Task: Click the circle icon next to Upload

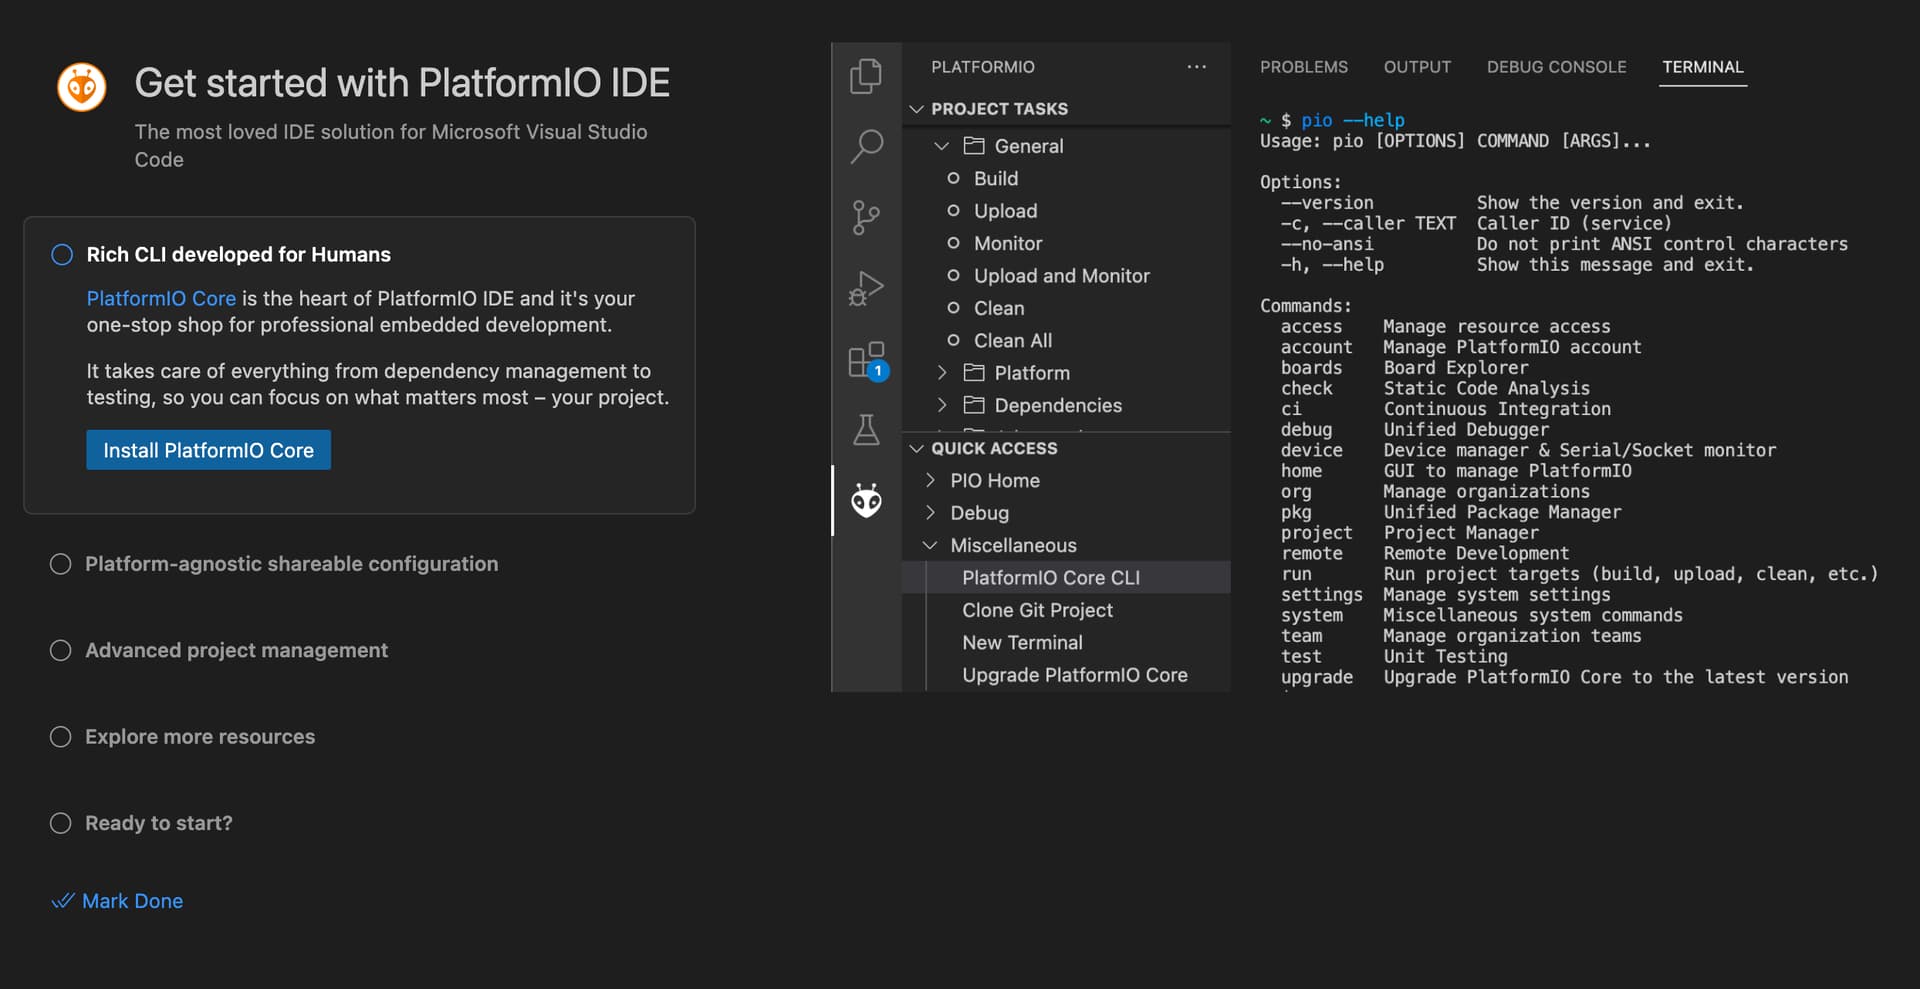Action: pos(953,211)
